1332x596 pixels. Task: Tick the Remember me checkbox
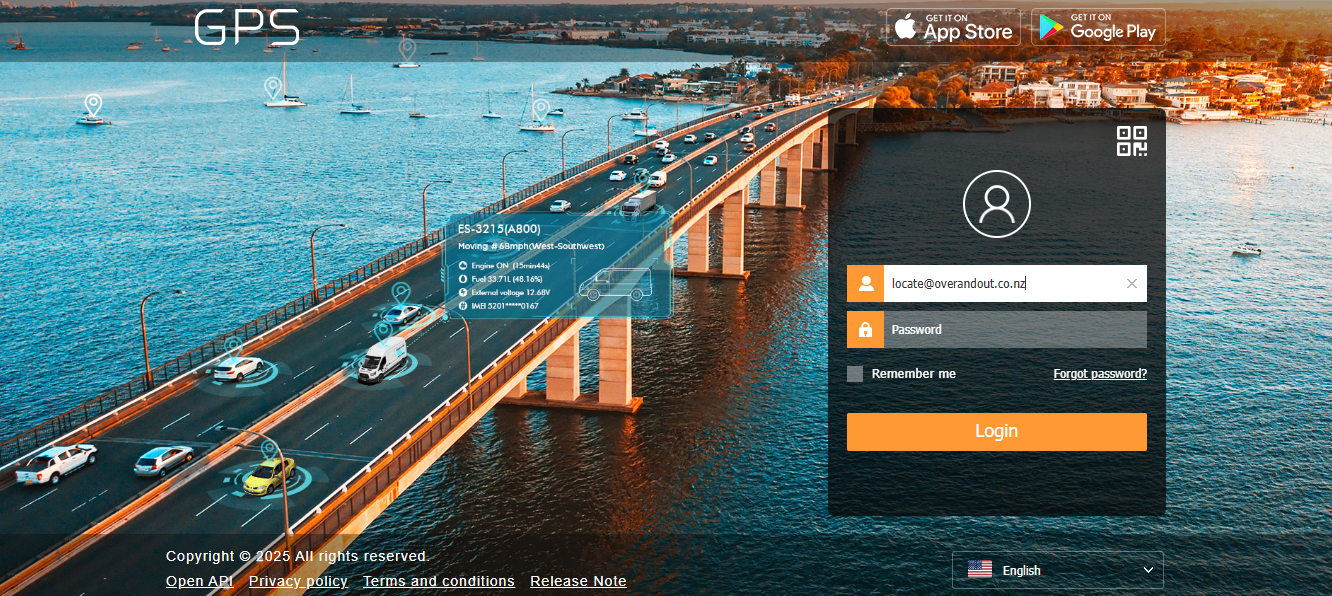point(855,374)
